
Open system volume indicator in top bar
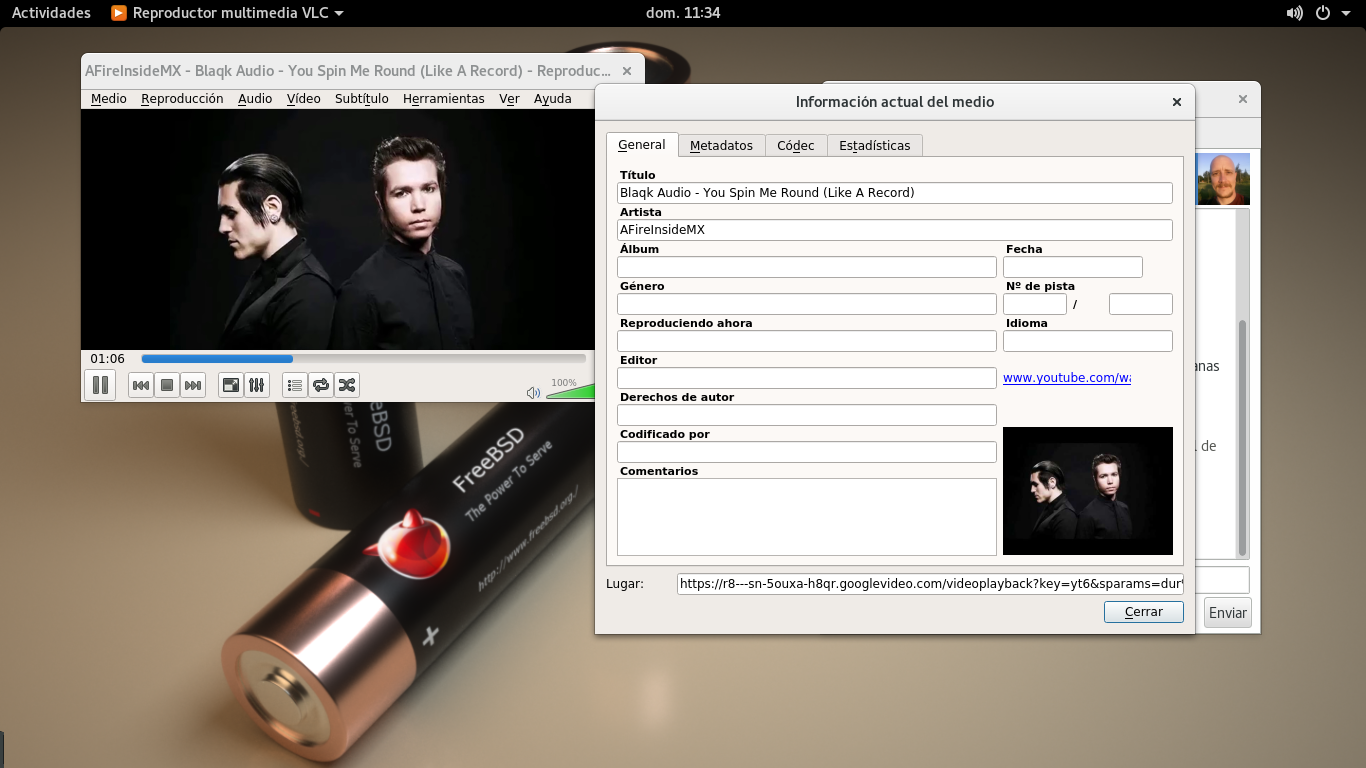pos(1295,13)
